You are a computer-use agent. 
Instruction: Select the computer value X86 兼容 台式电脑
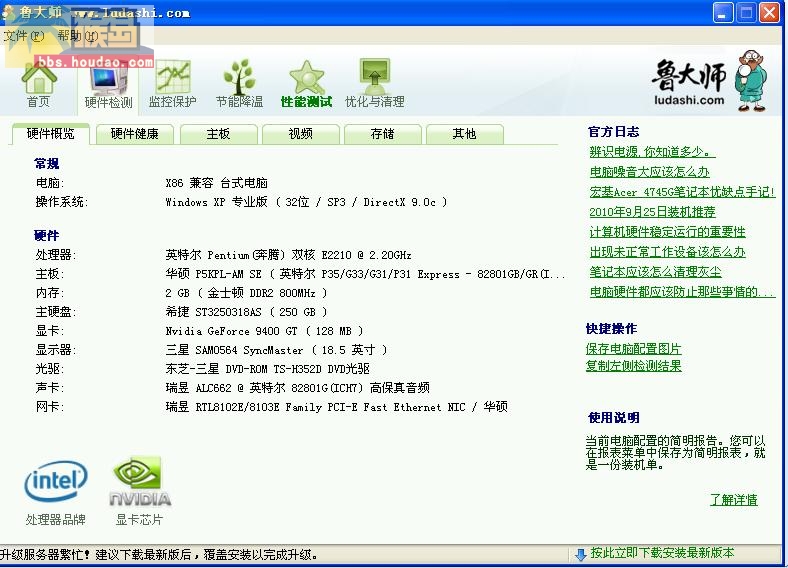coord(217,183)
